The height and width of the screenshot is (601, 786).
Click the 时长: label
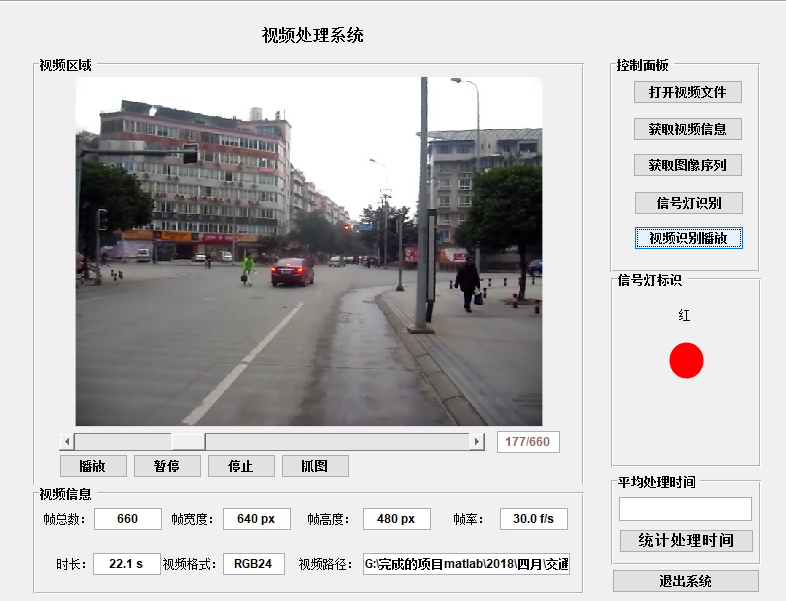[x=71, y=564]
